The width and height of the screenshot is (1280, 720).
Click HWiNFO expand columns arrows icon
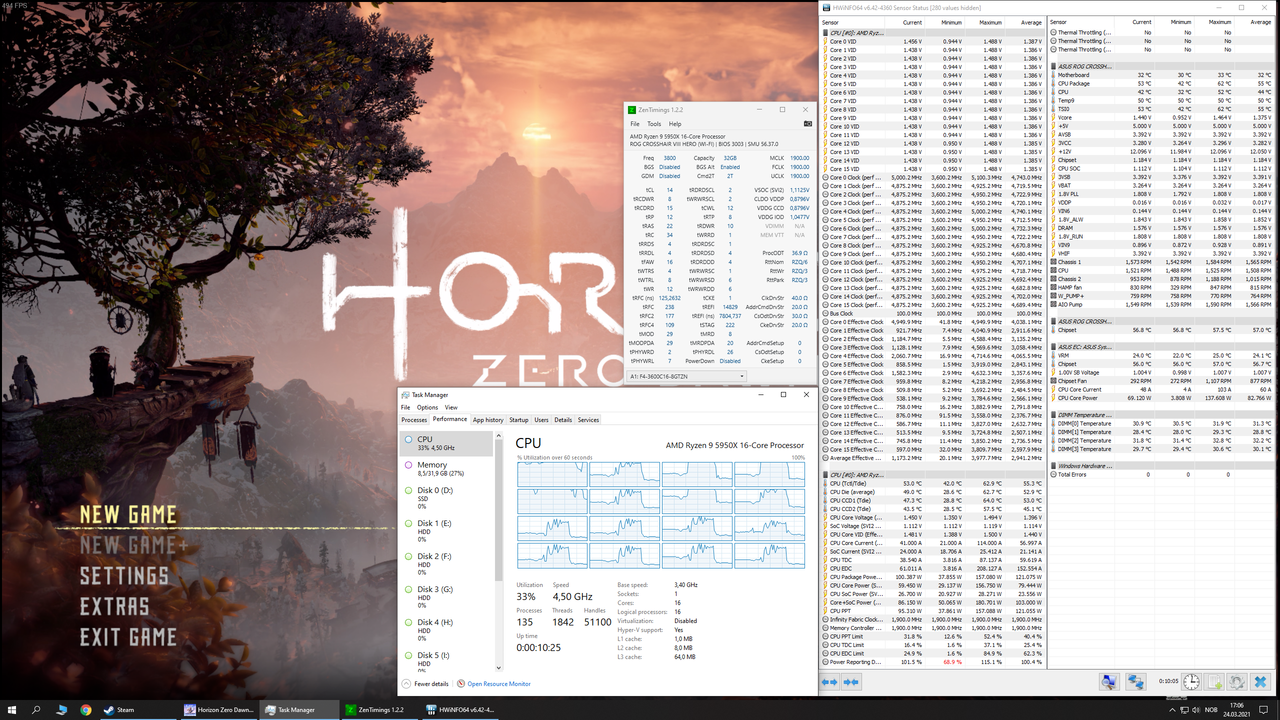tap(830, 682)
